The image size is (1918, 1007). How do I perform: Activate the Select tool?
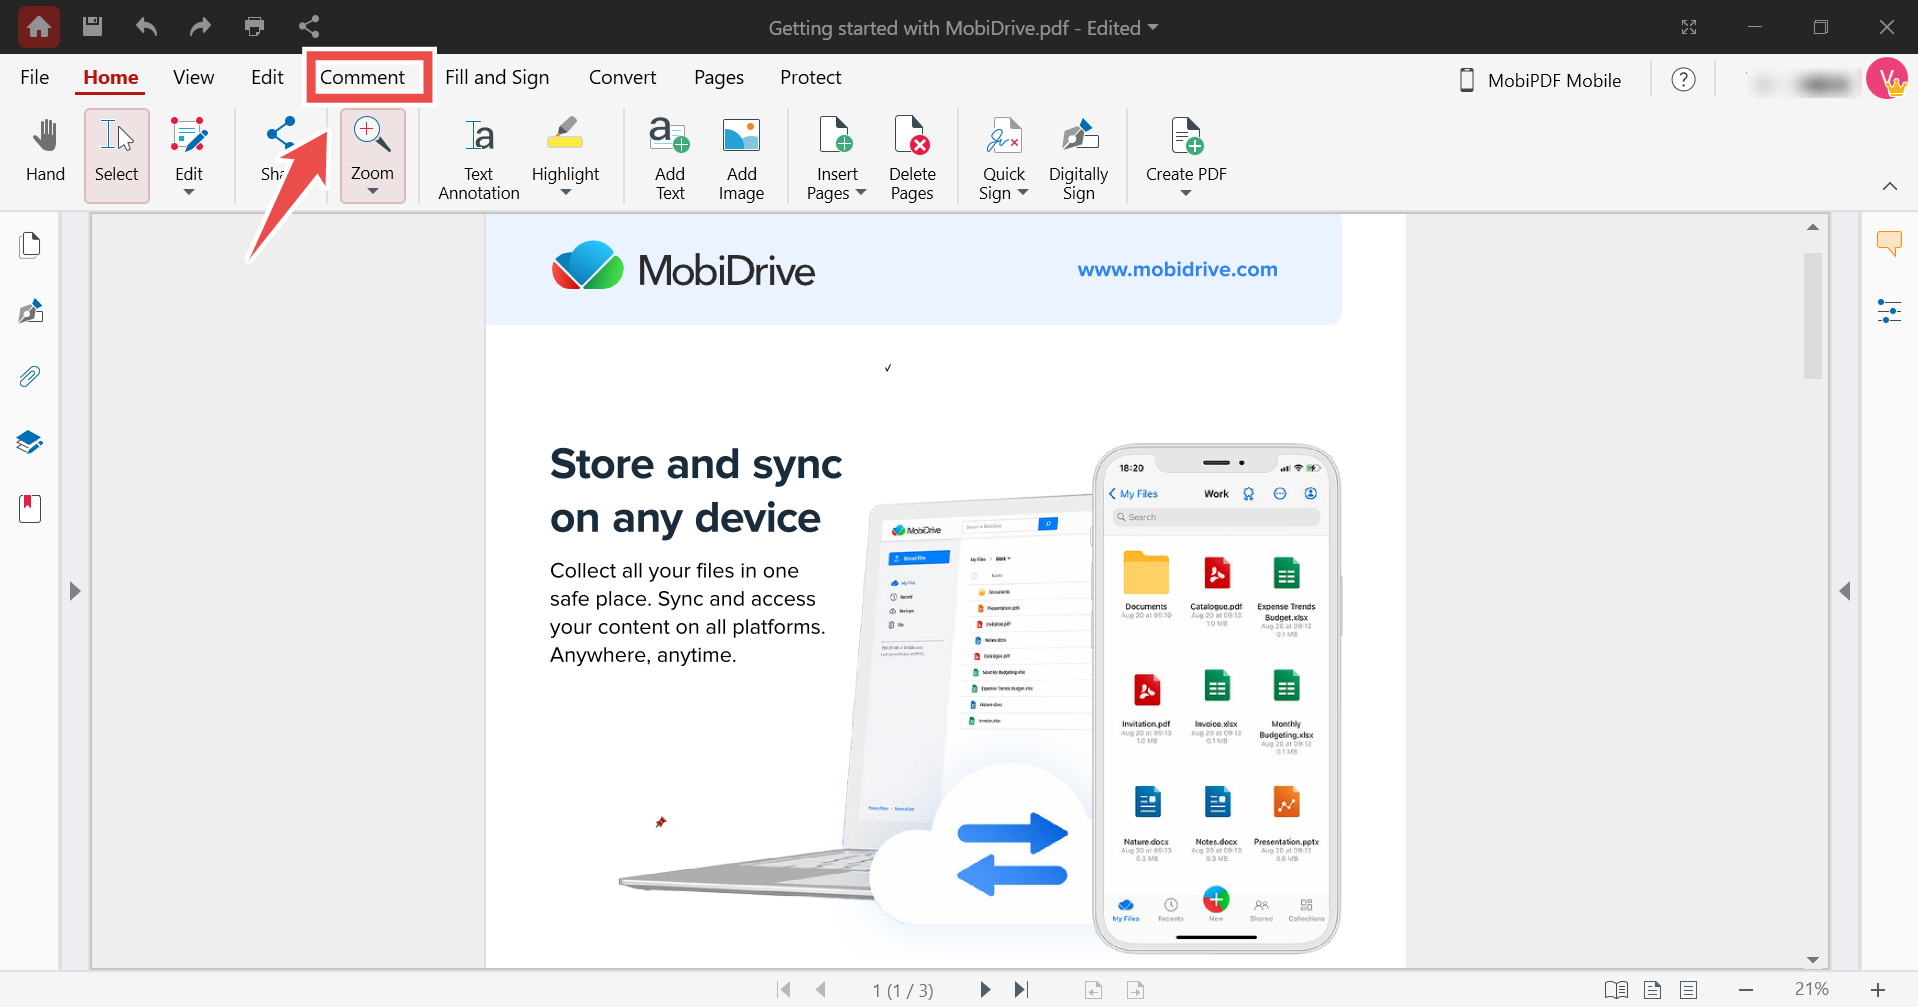pyautogui.click(x=116, y=155)
